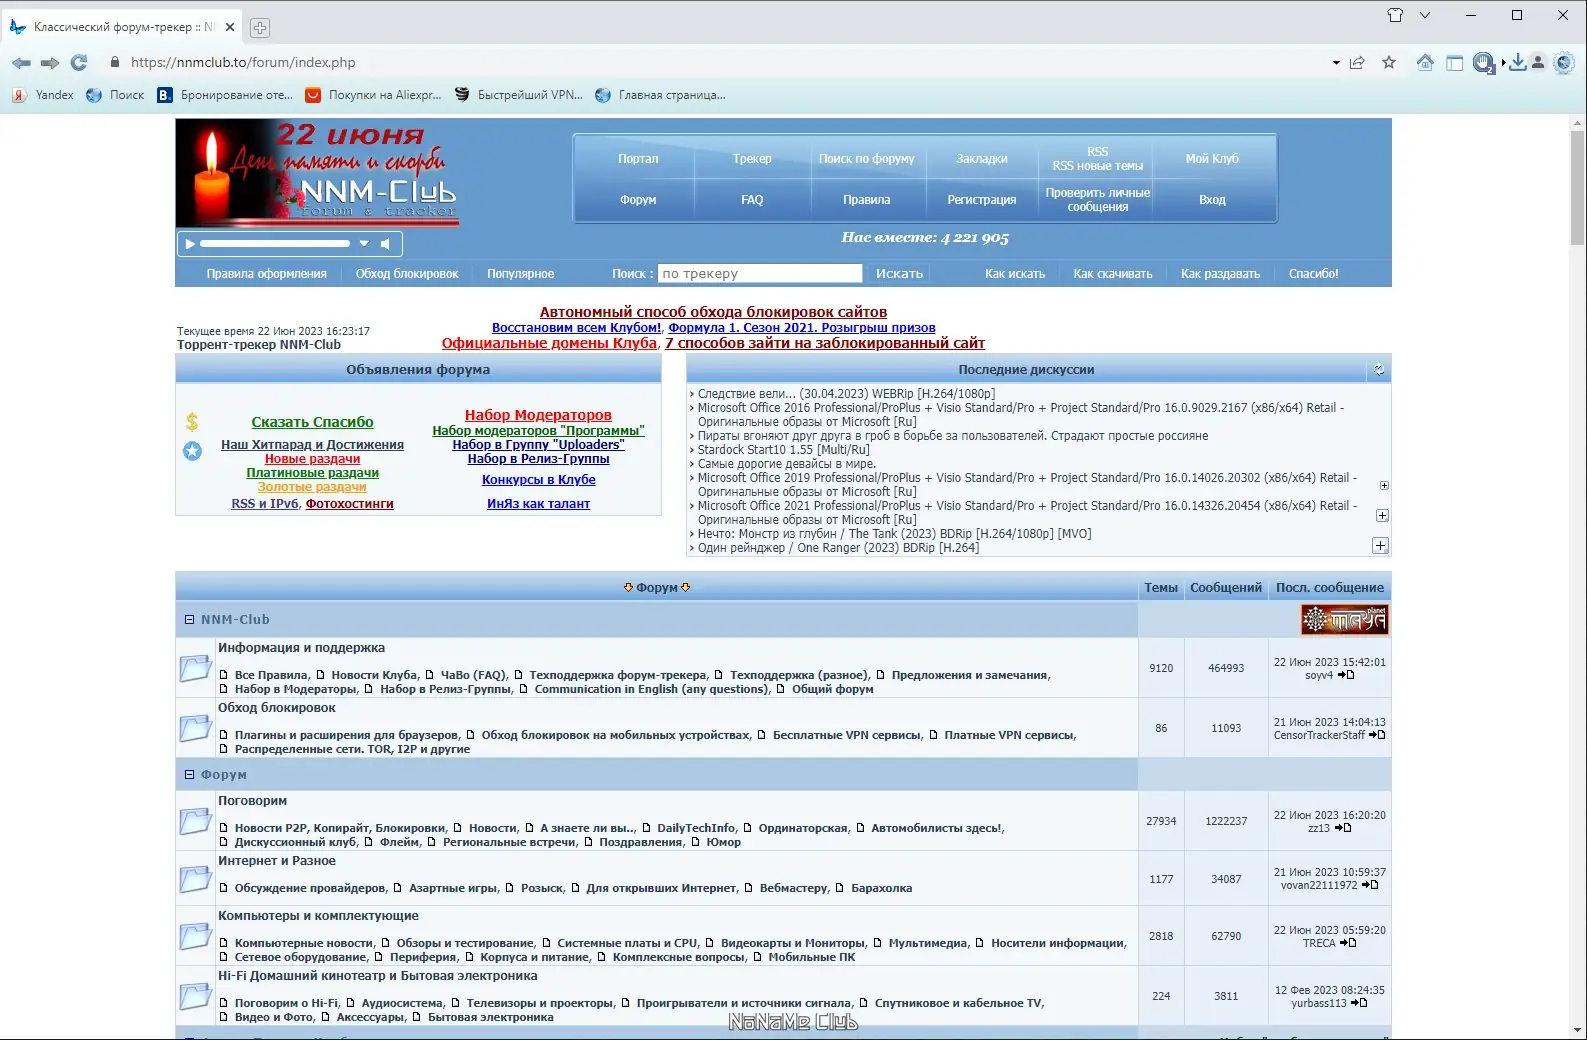Collapse the Форум category section
The width and height of the screenshot is (1587, 1040).
189,774
